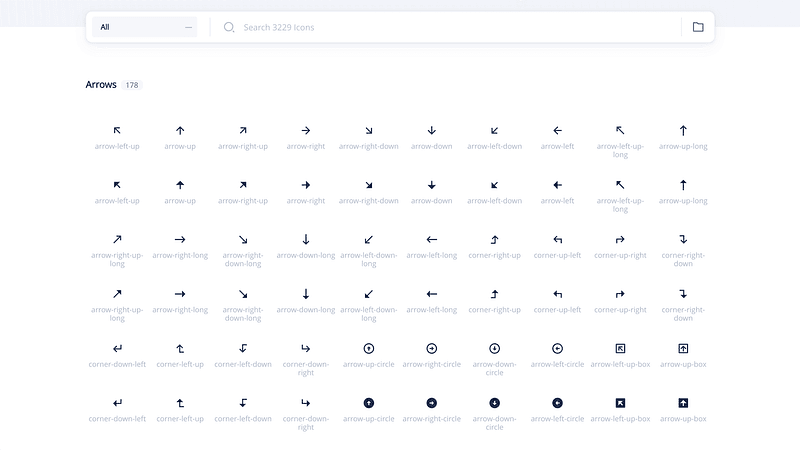
Task: Select the thin-line corner-right-up icon
Action: (x=494, y=239)
